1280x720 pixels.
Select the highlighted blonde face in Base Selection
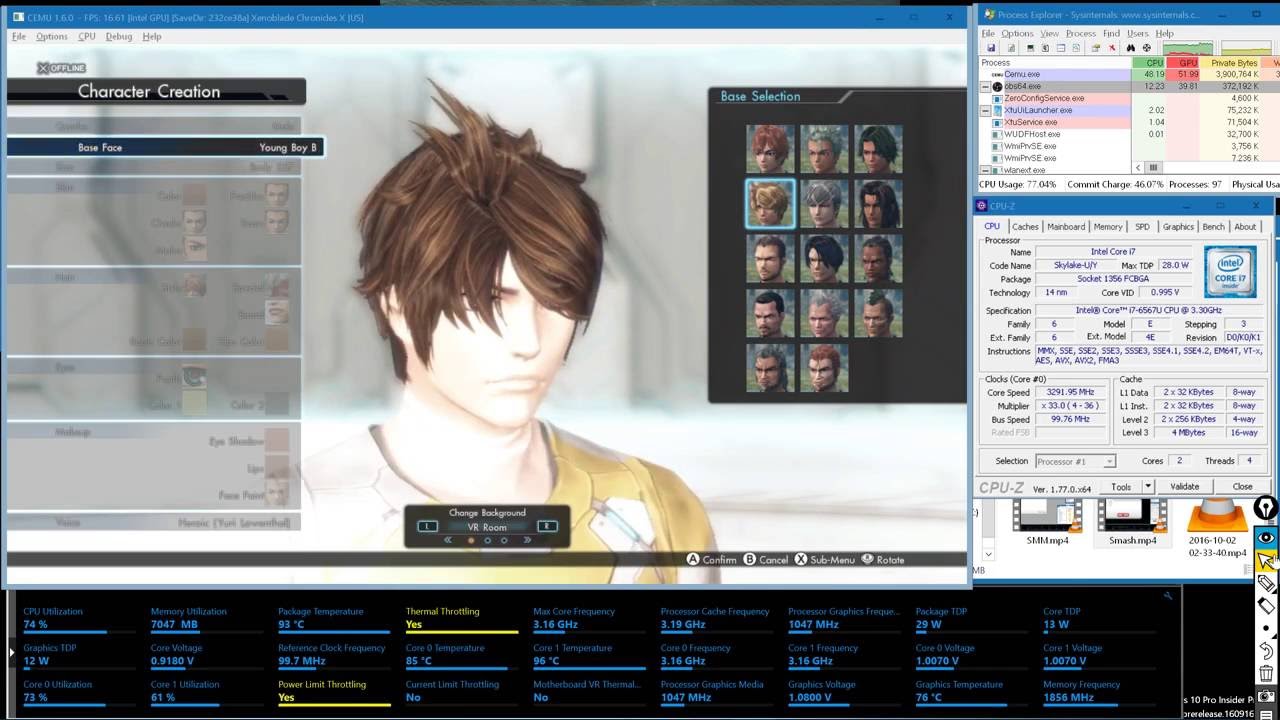tap(771, 203)
